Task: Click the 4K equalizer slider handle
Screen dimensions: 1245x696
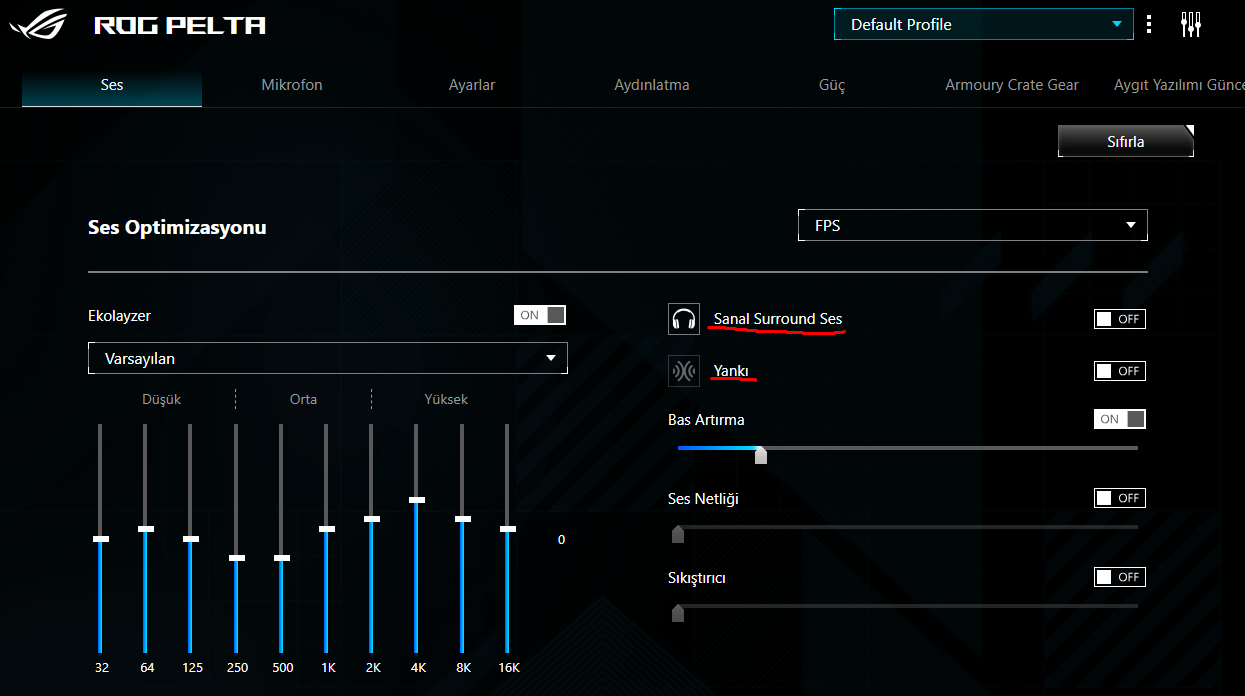Action: tap(417, 500)
